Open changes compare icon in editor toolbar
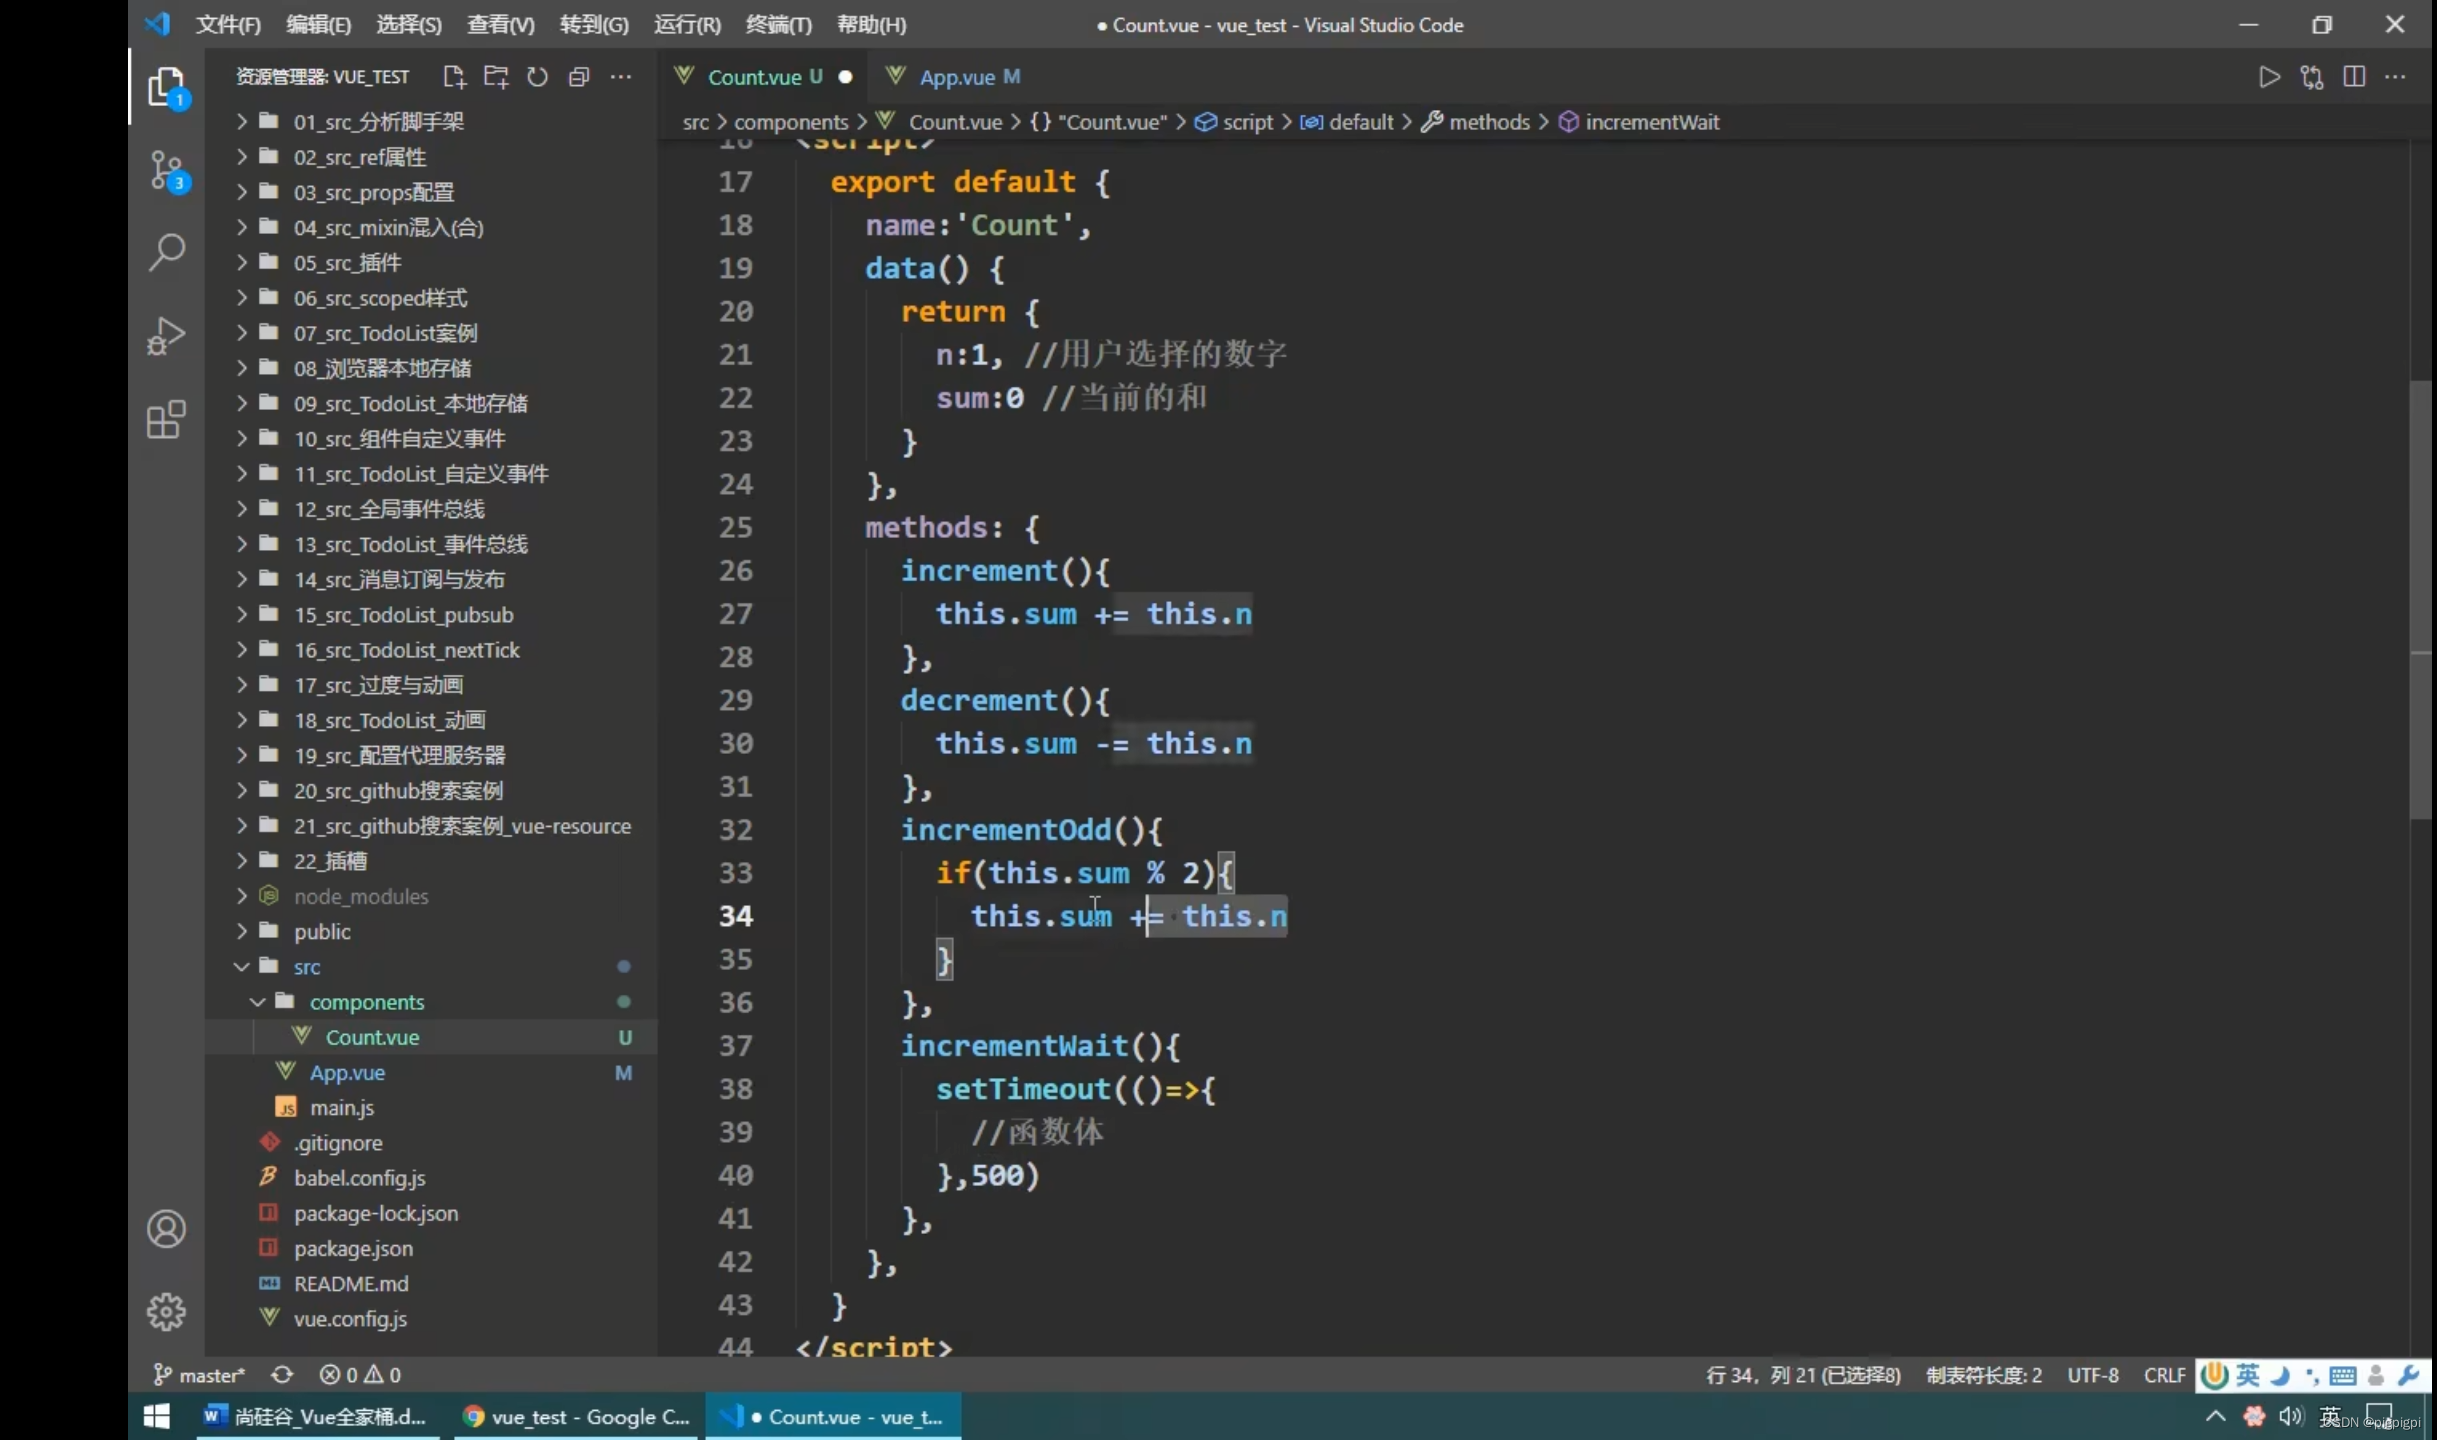 point(2312,77)
